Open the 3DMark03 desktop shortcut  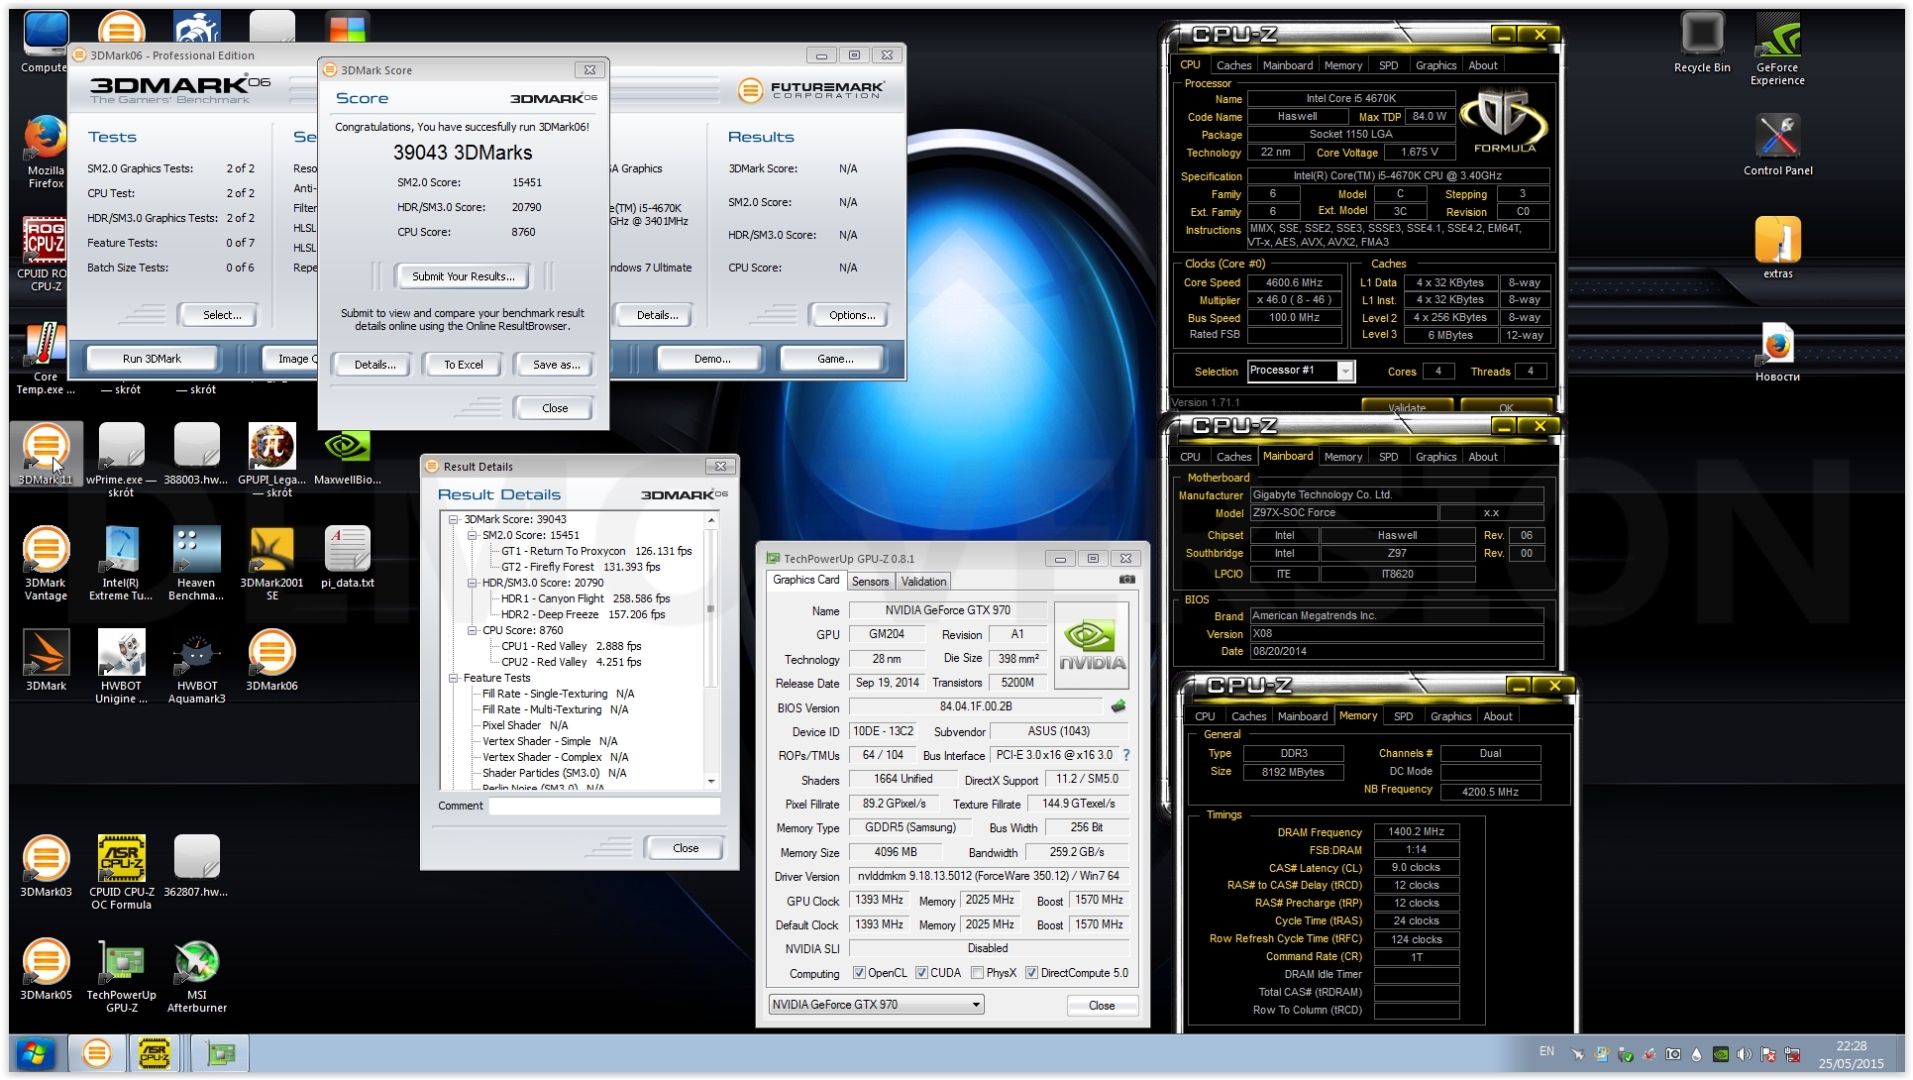(x=46, y=866)
